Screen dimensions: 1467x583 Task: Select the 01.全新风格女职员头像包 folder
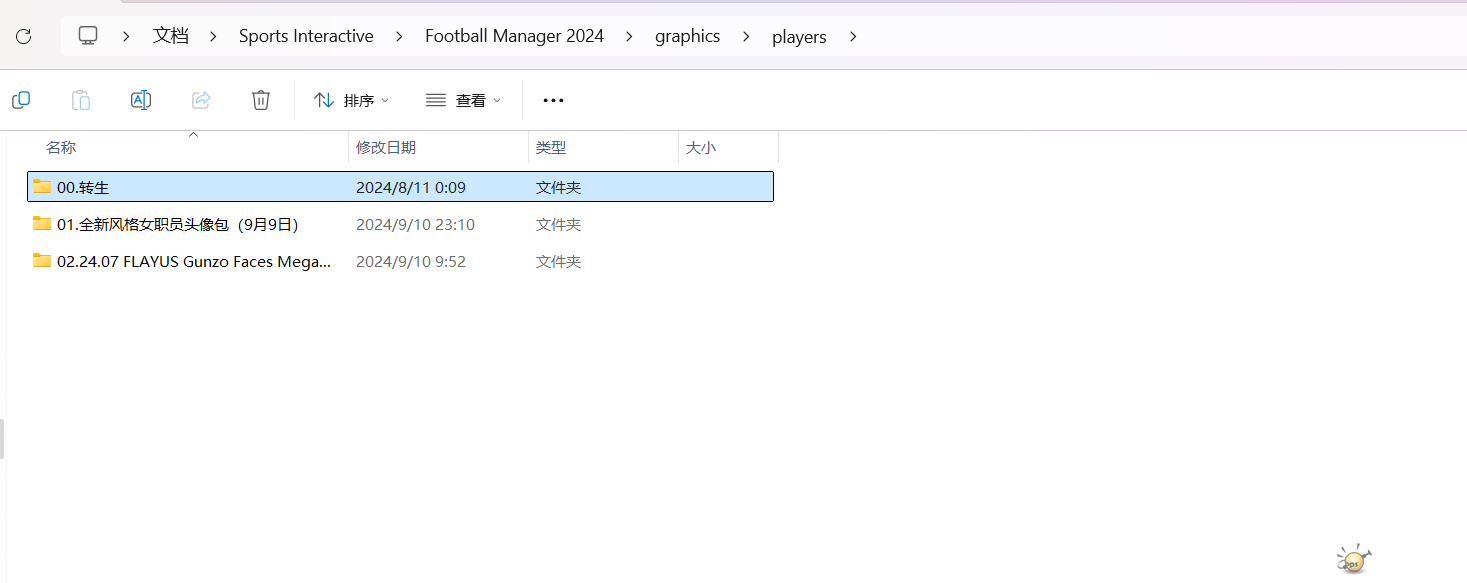(178, 225)
